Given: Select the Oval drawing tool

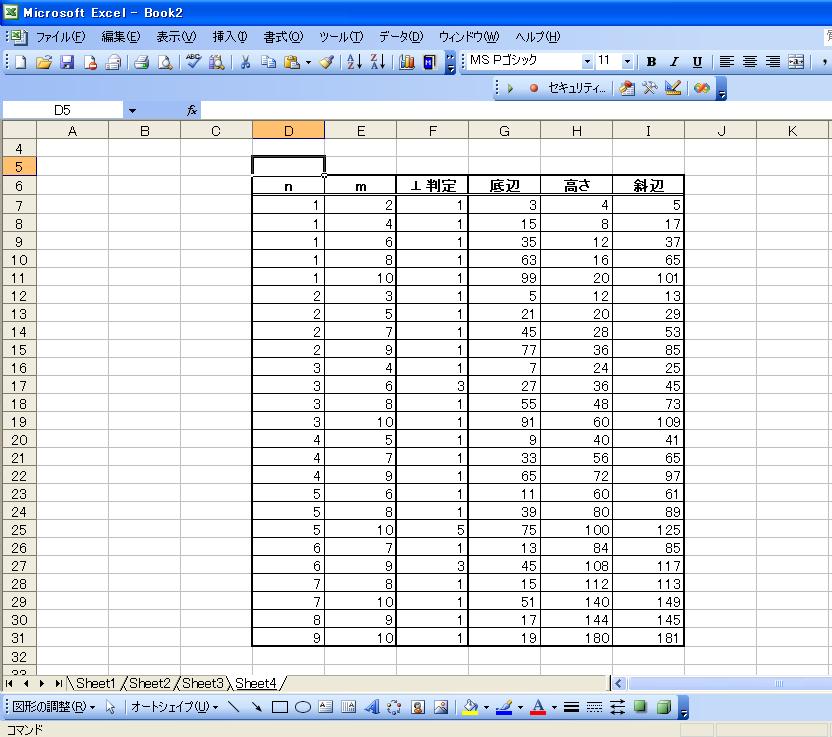Looking at the screenshot, I should coord(302,707).
